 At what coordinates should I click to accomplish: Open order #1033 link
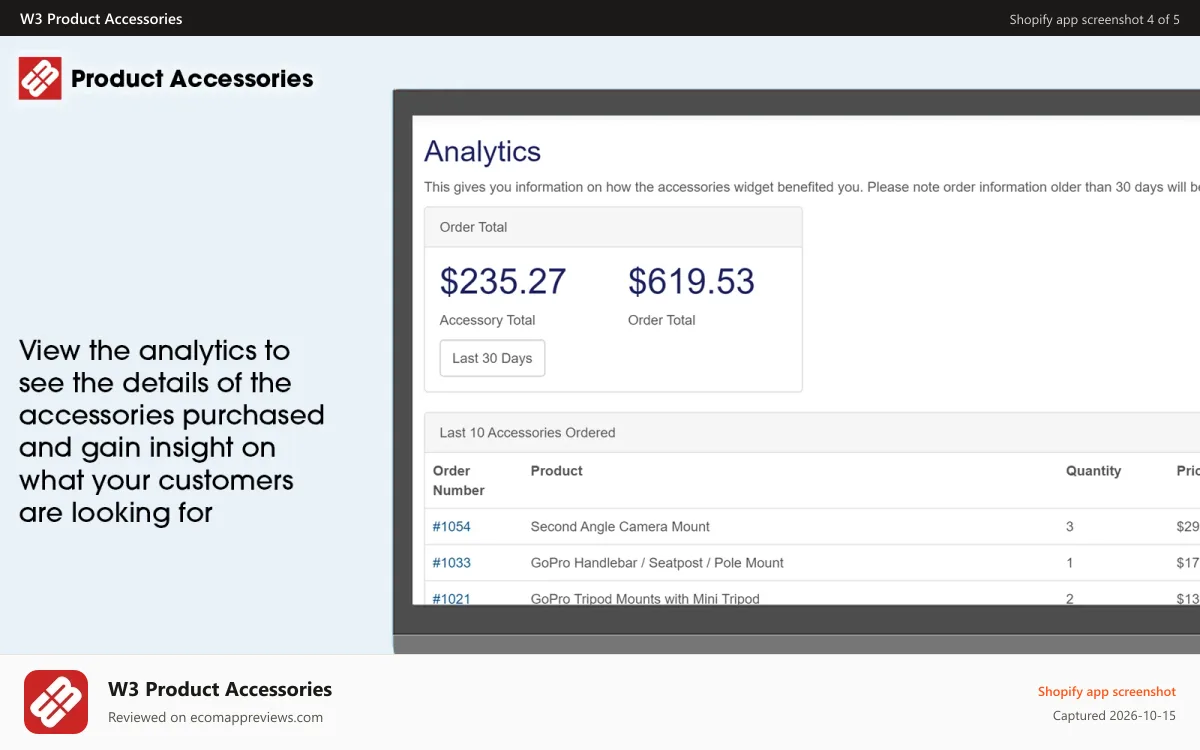tap(451, 562)
